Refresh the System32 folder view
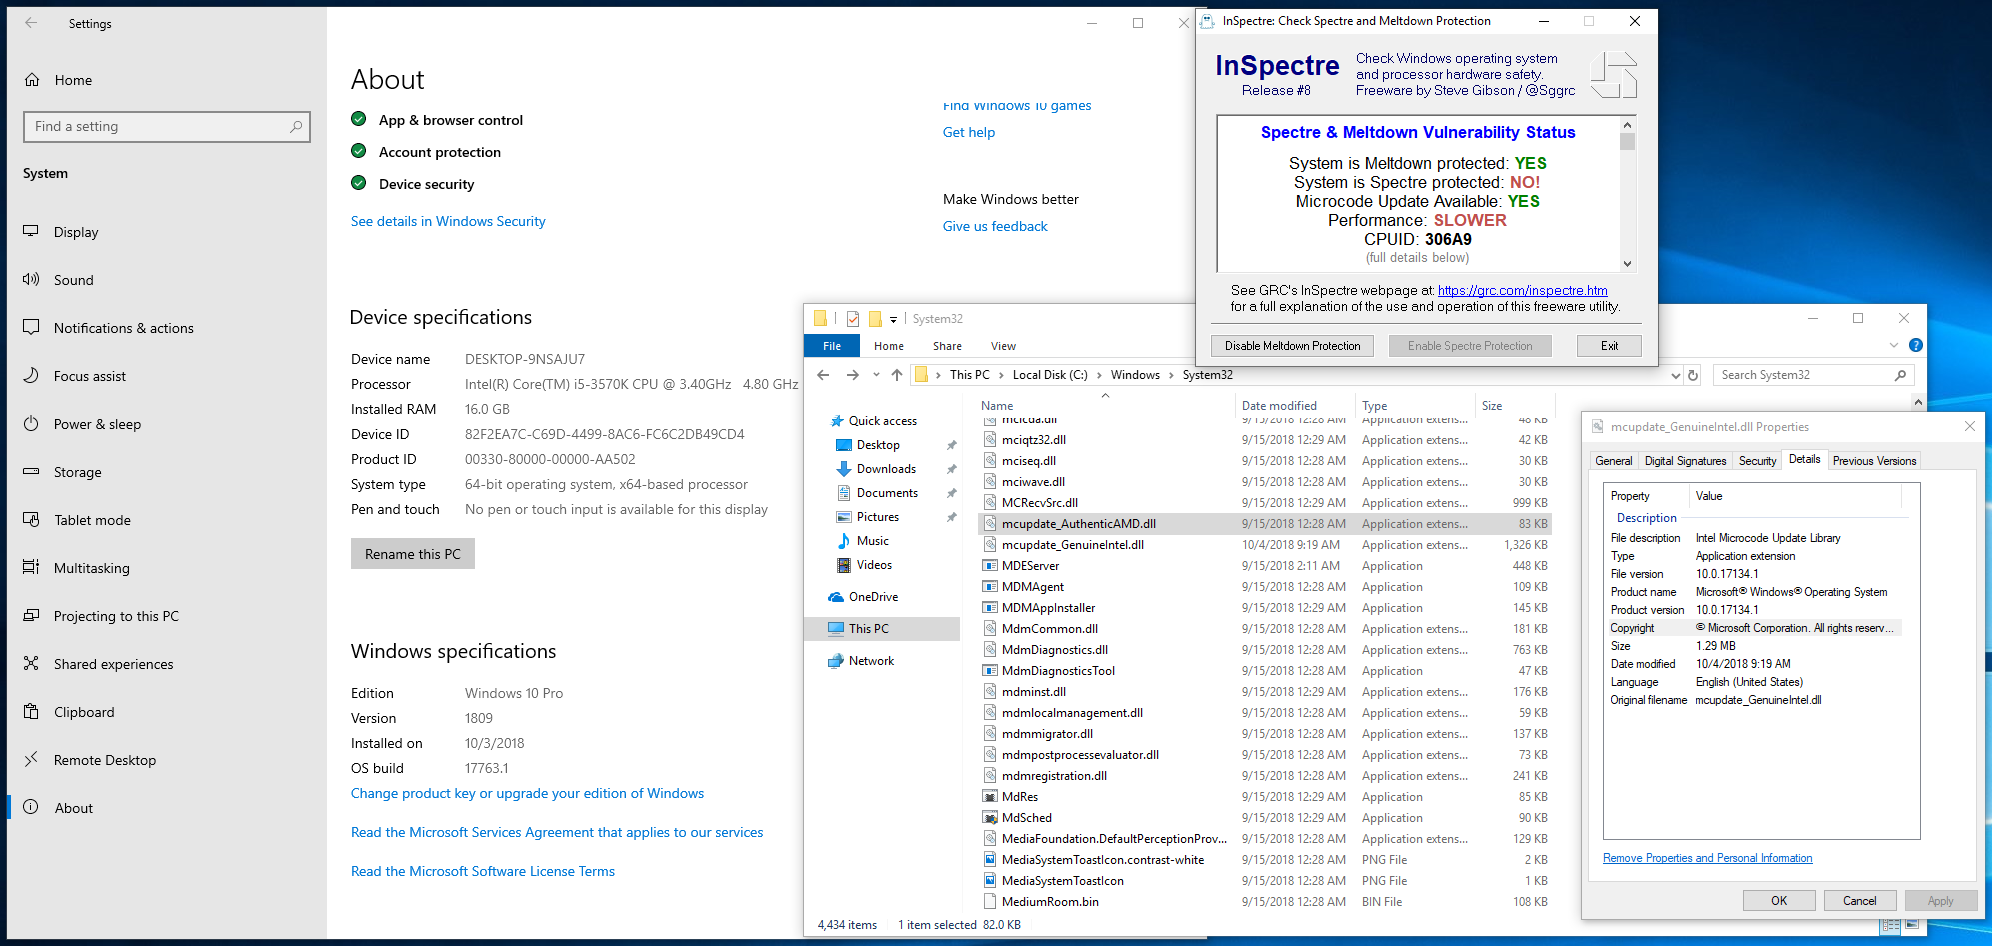 click(x=1693, y=375)
